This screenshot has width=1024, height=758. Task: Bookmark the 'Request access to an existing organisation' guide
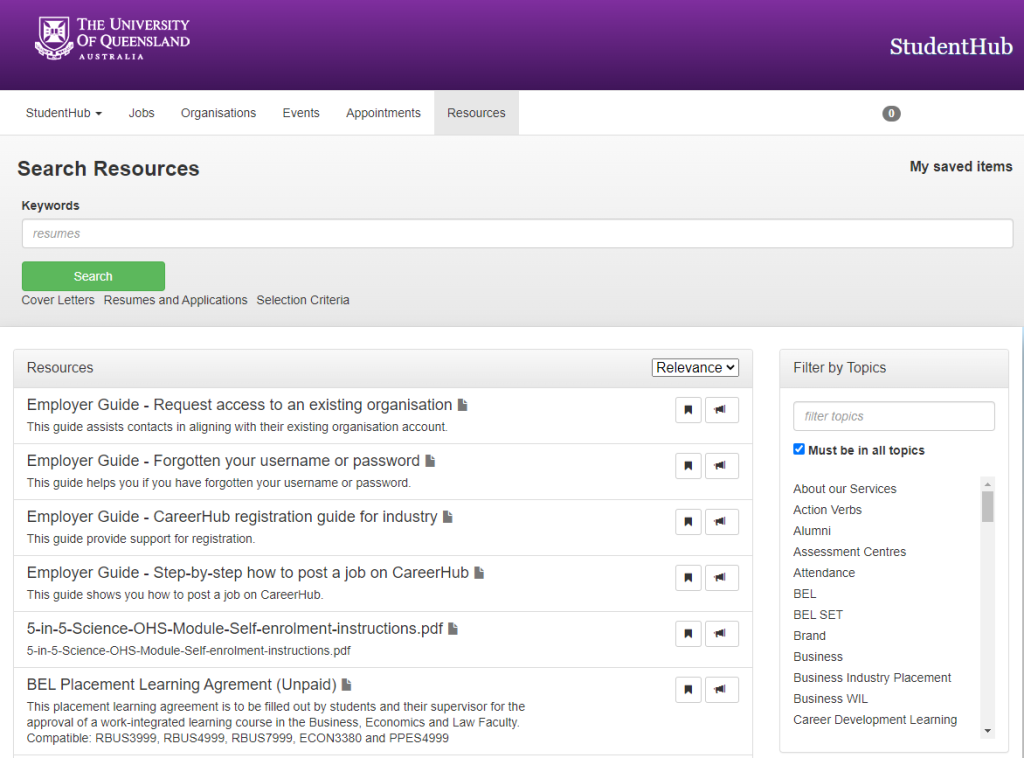tap(688, 409)
